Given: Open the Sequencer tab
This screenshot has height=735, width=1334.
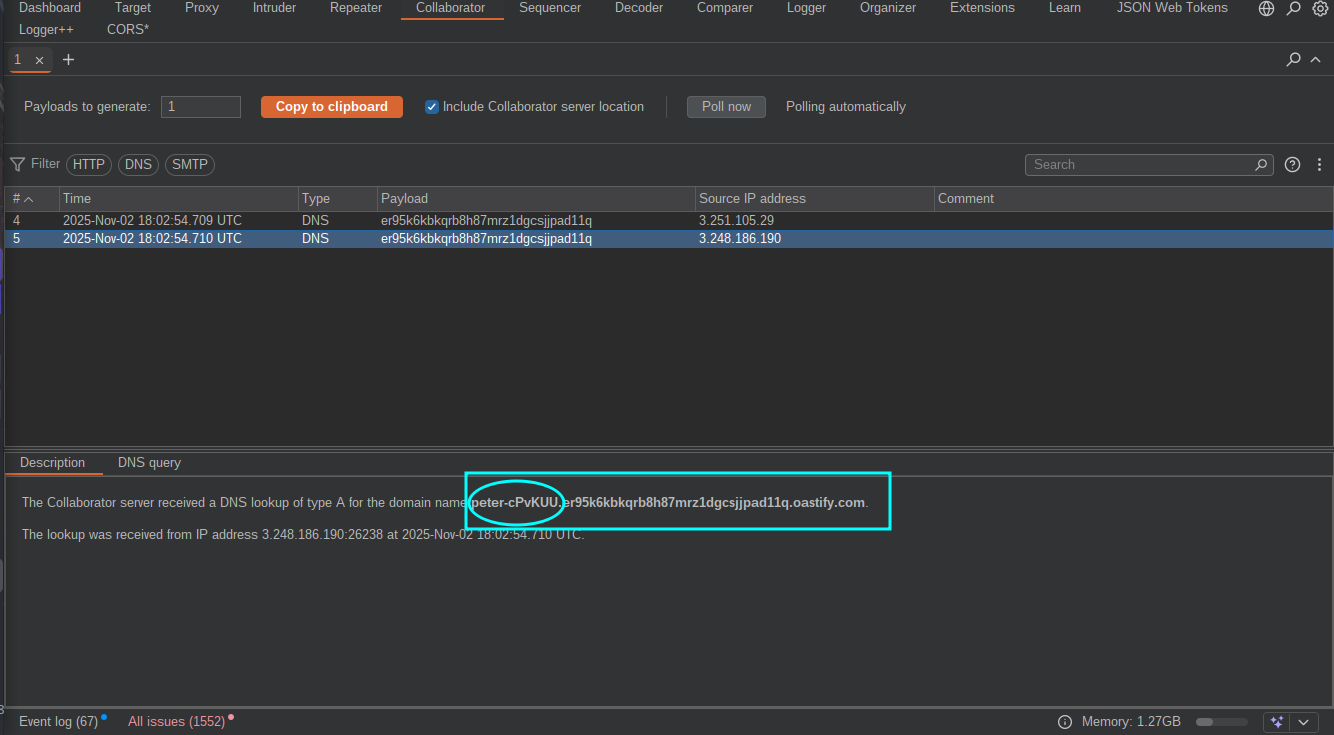Looking at the screenshot, I should coord(550,8).
